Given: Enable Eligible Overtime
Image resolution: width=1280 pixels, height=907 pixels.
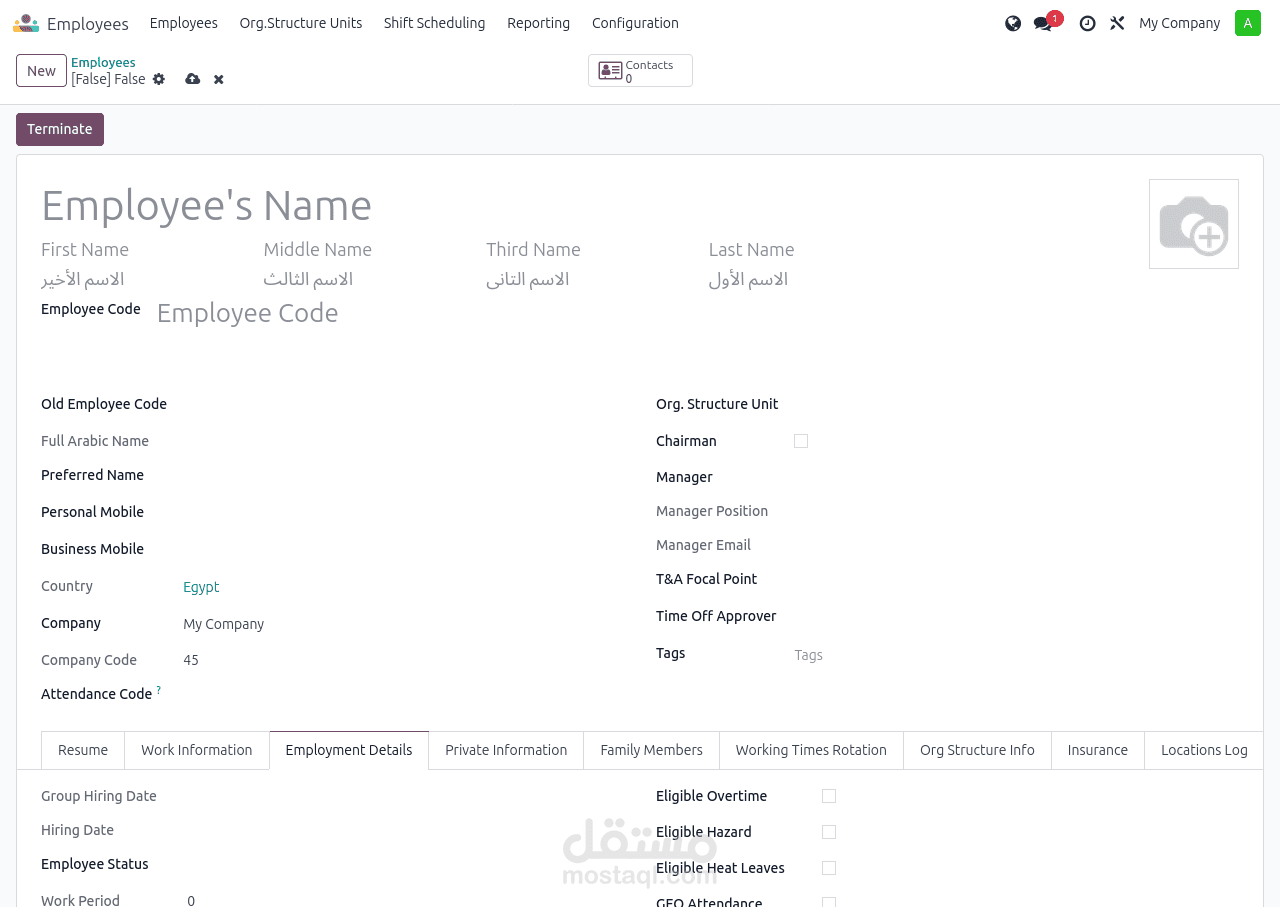Looking at the screenshot, I should [828, 796].
